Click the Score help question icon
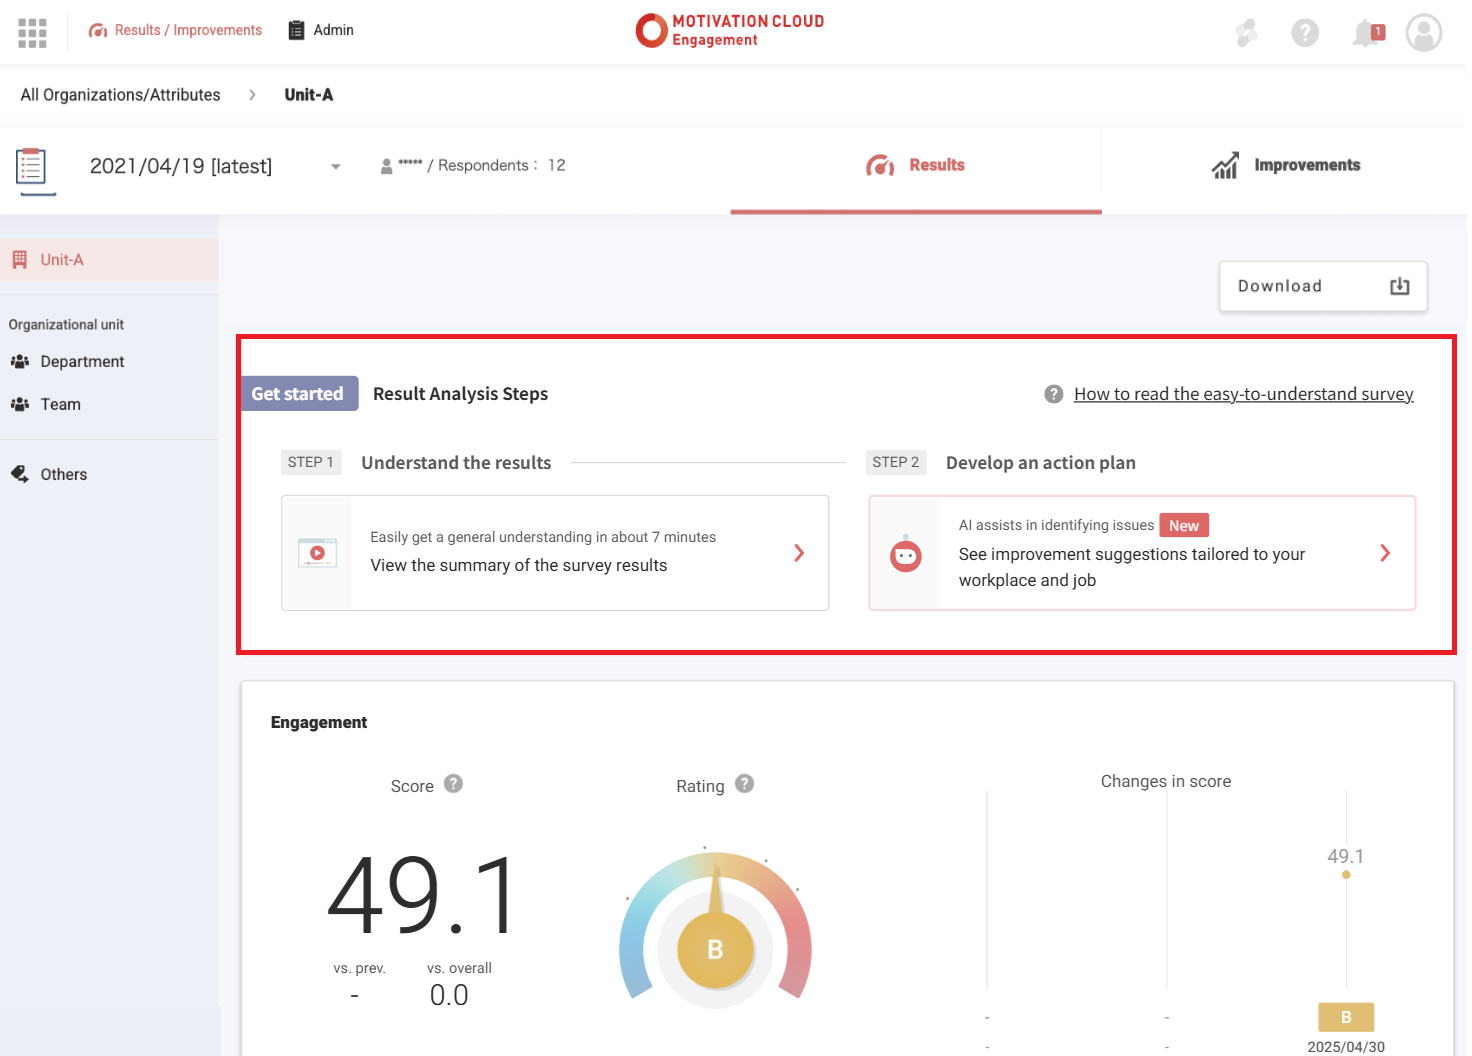1472x1056 pixels. [x=453, y=784]
